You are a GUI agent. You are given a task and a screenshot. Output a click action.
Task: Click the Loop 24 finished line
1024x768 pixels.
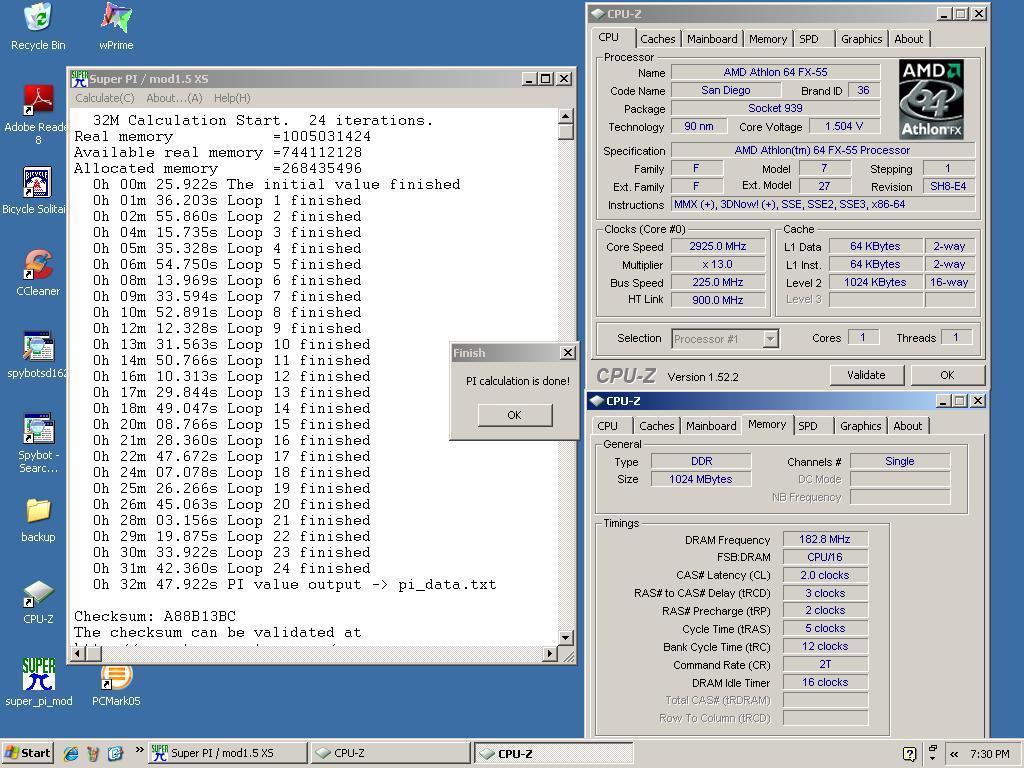(x=232, y=568)
